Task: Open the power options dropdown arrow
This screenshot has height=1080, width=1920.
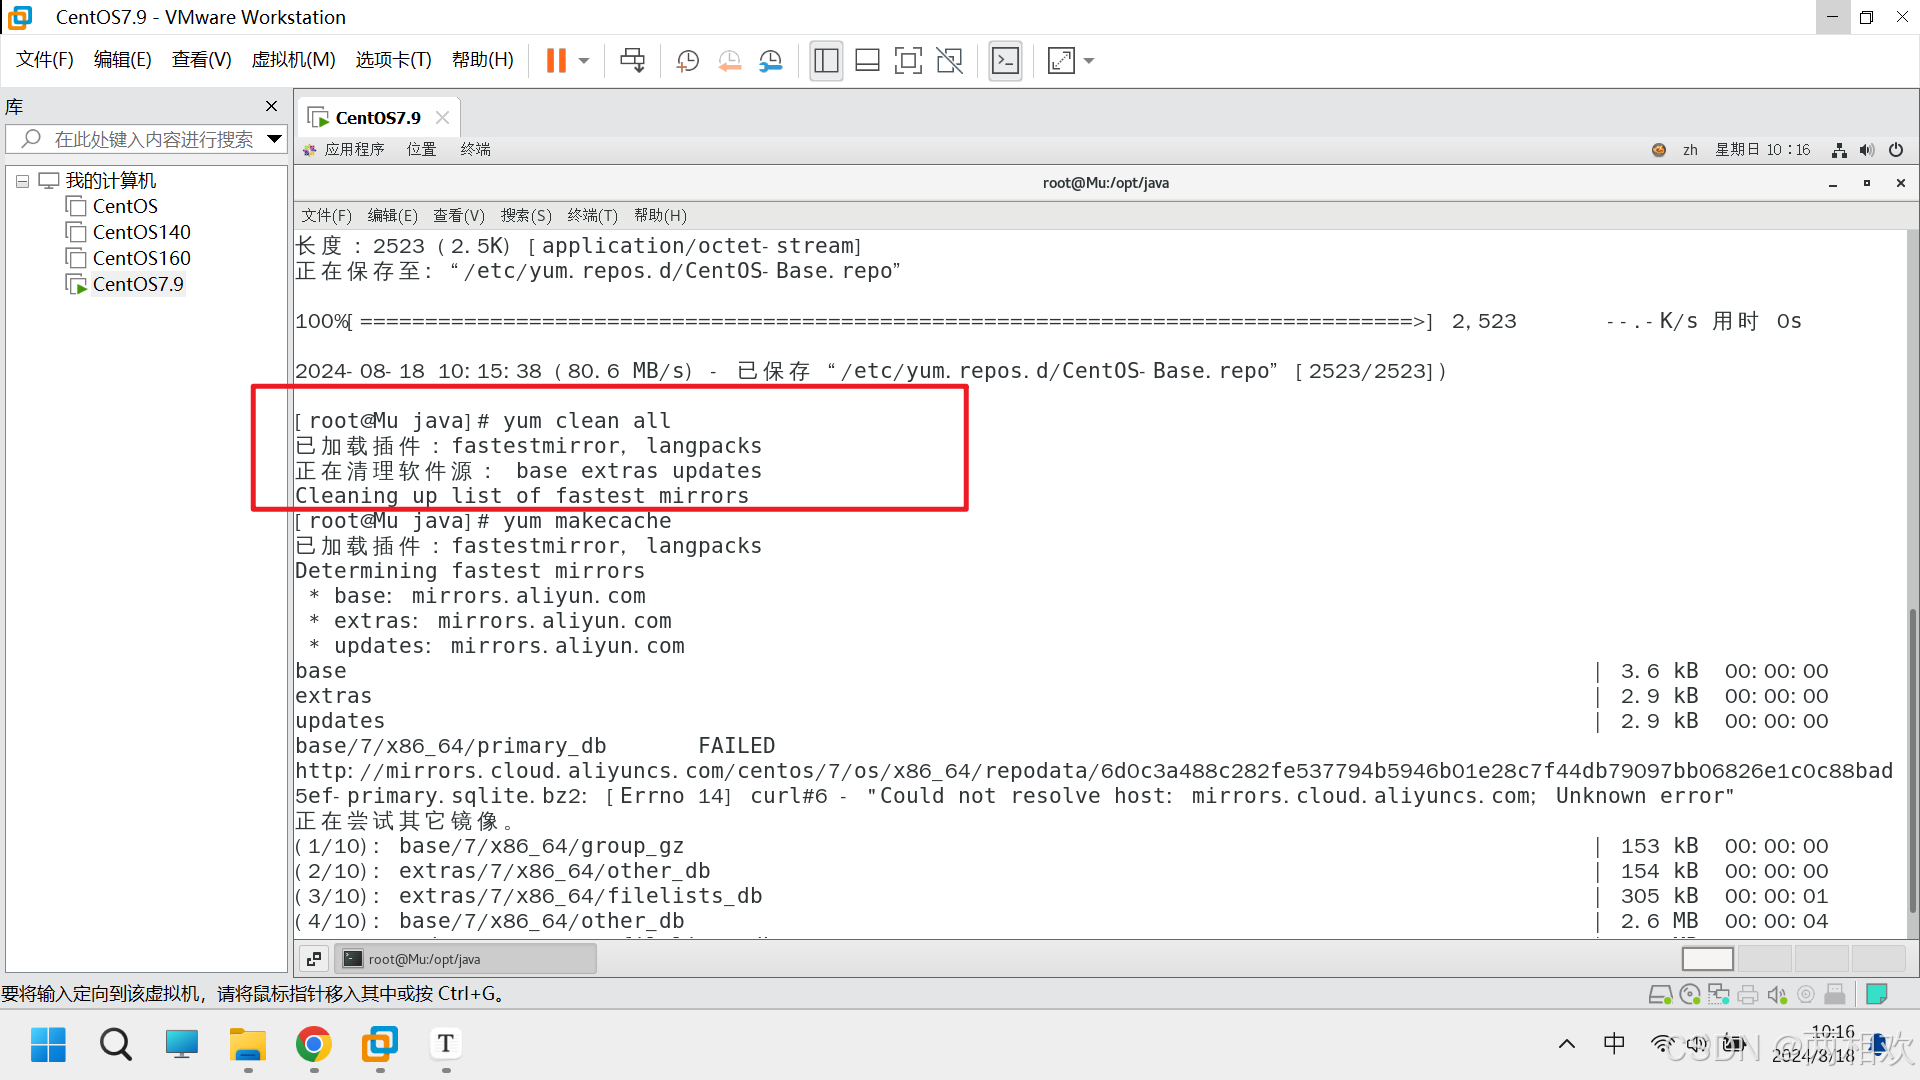Action: point(584,61)
